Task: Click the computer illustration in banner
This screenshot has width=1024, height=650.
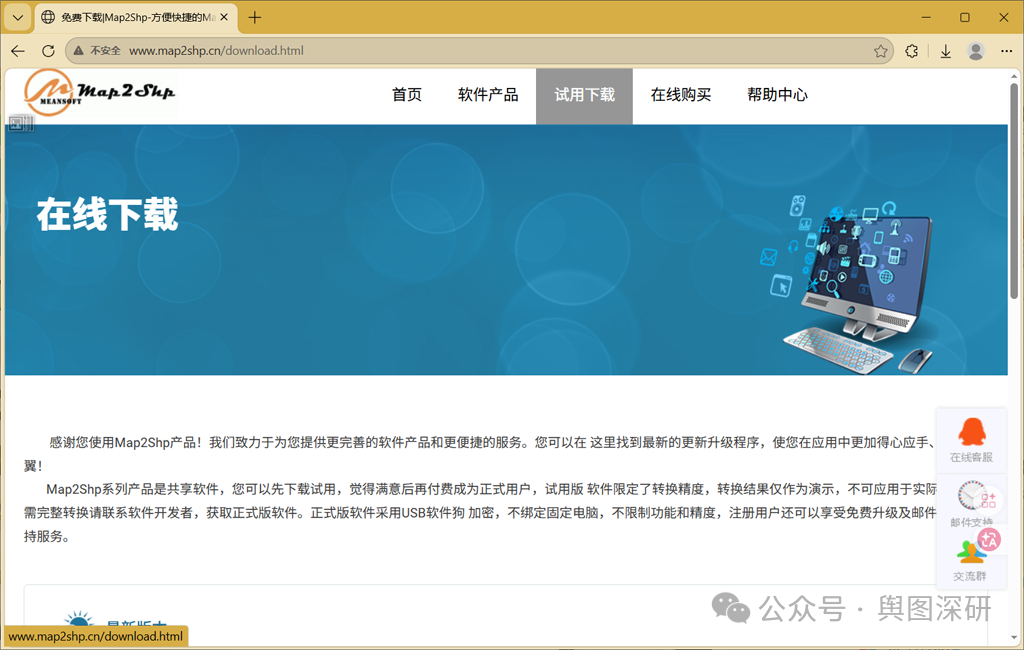Action: click(848, 284)
